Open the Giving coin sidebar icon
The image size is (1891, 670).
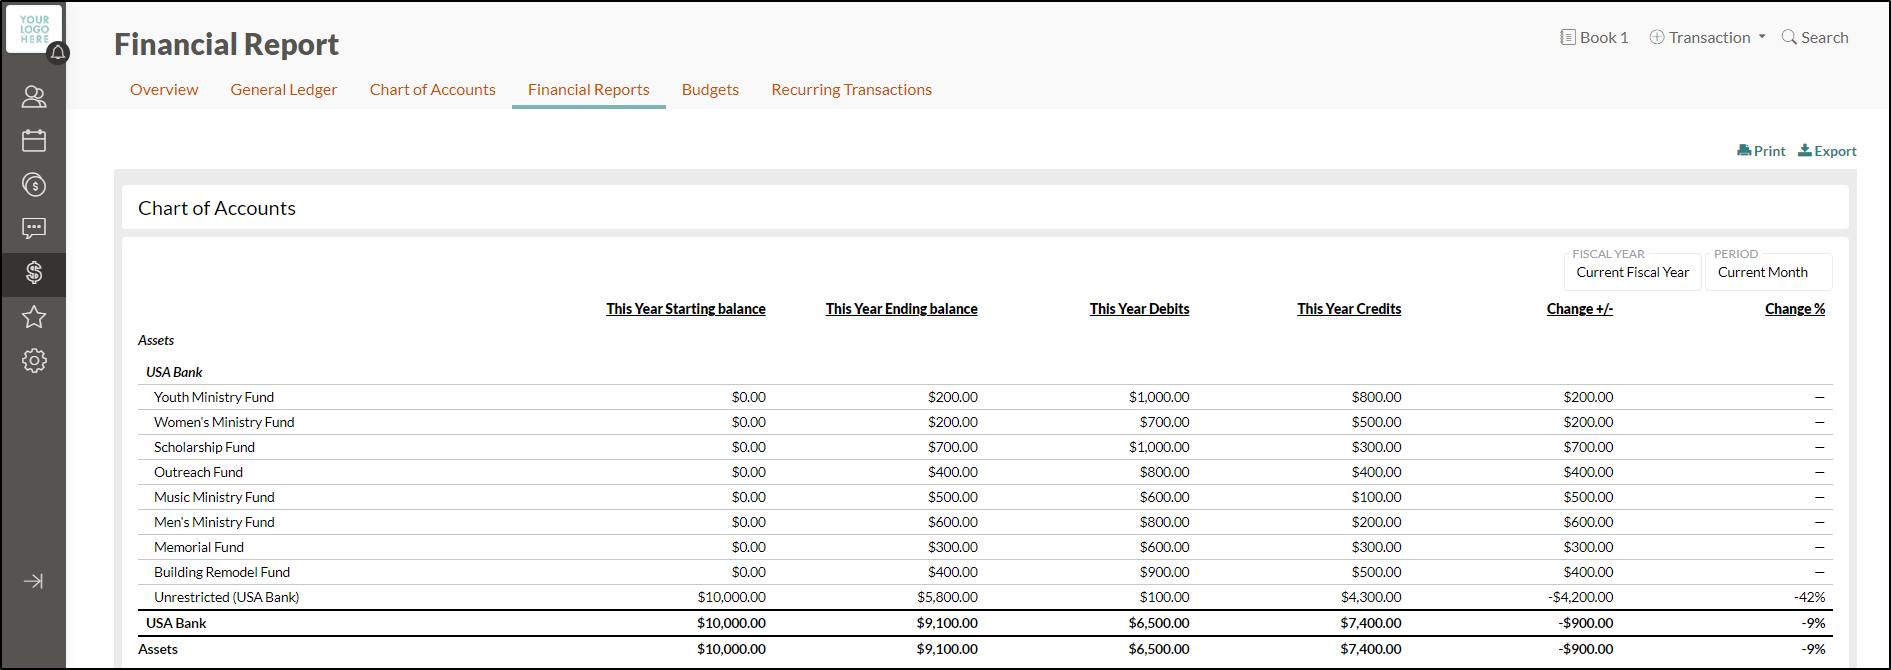click(x=34, y=184)
